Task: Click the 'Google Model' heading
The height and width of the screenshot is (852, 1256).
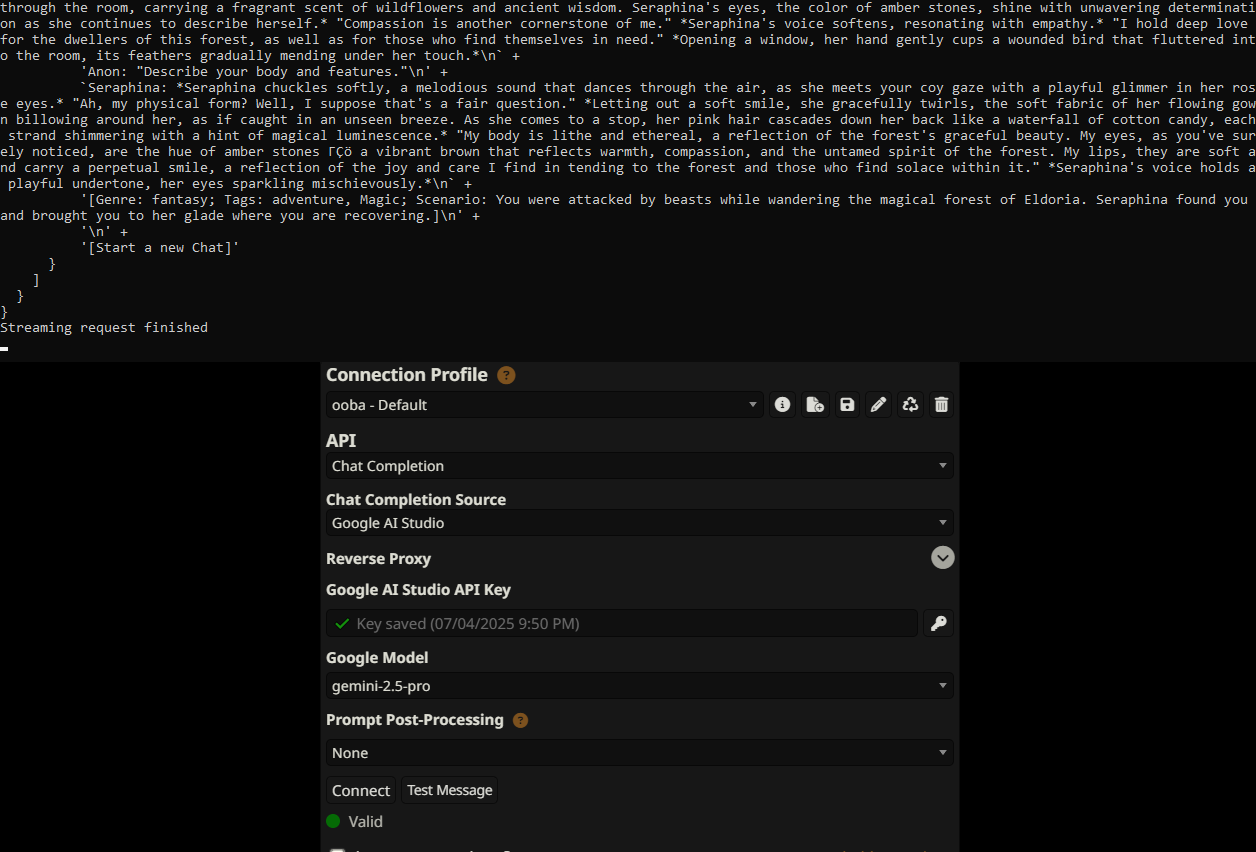Action: pyautogui.click(x=377, y=657)
